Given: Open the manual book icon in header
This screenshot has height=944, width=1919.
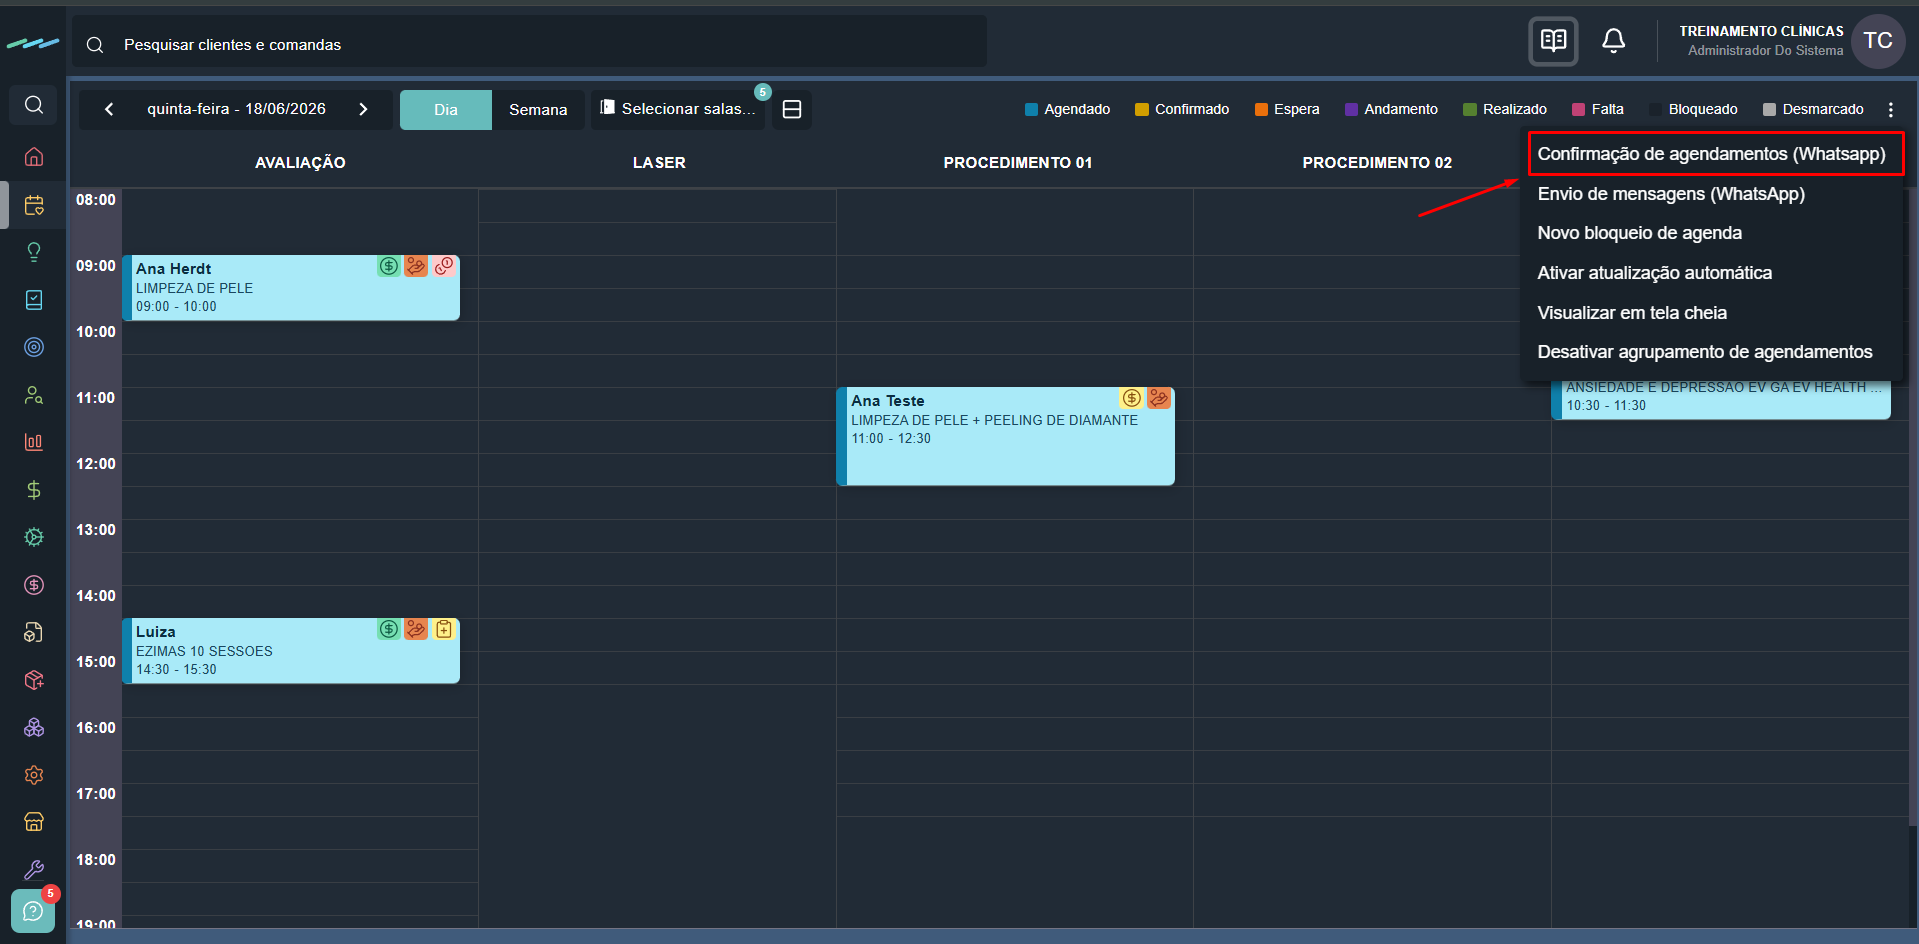Looking at the screenshot, I should (x=1553, y=41).
